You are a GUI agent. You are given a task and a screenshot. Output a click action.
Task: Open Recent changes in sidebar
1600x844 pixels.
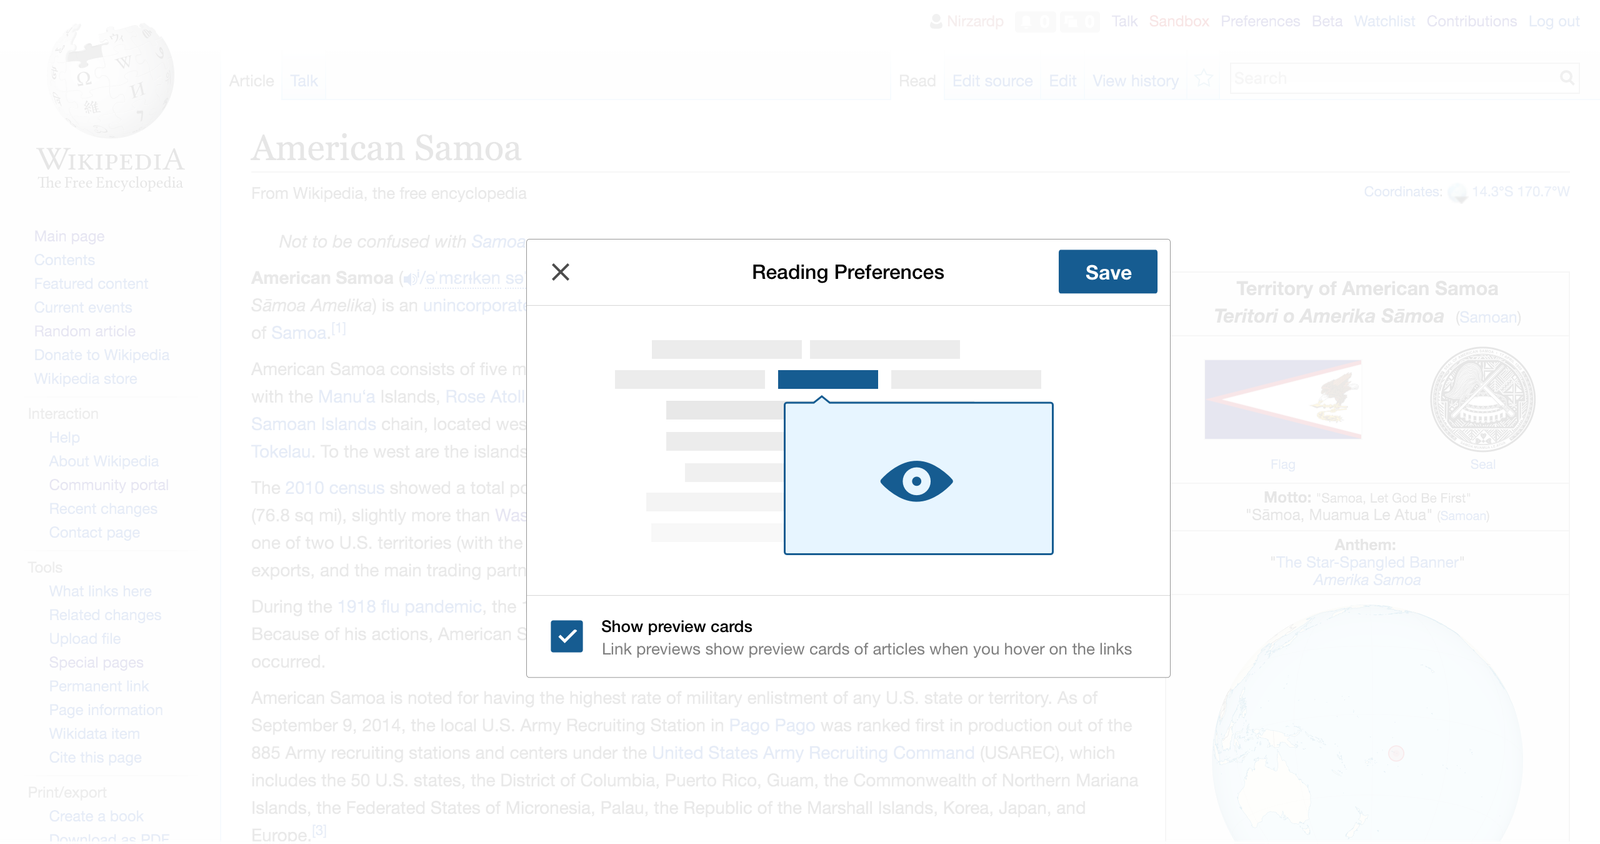(103, 509)
